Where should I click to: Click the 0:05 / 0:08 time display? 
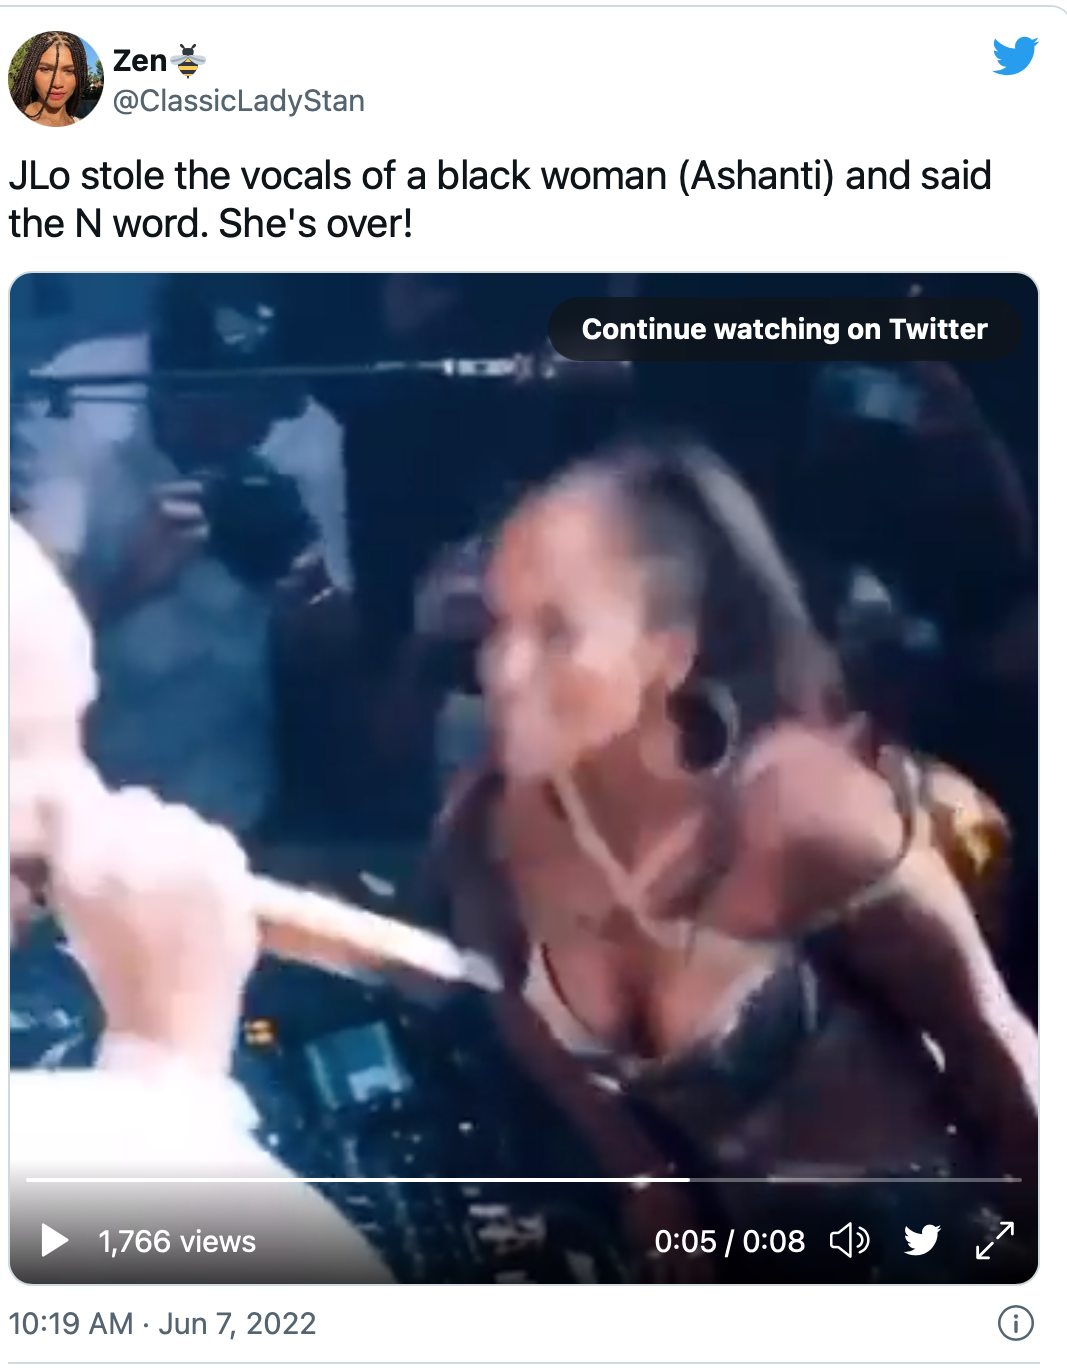[730, 1241]
